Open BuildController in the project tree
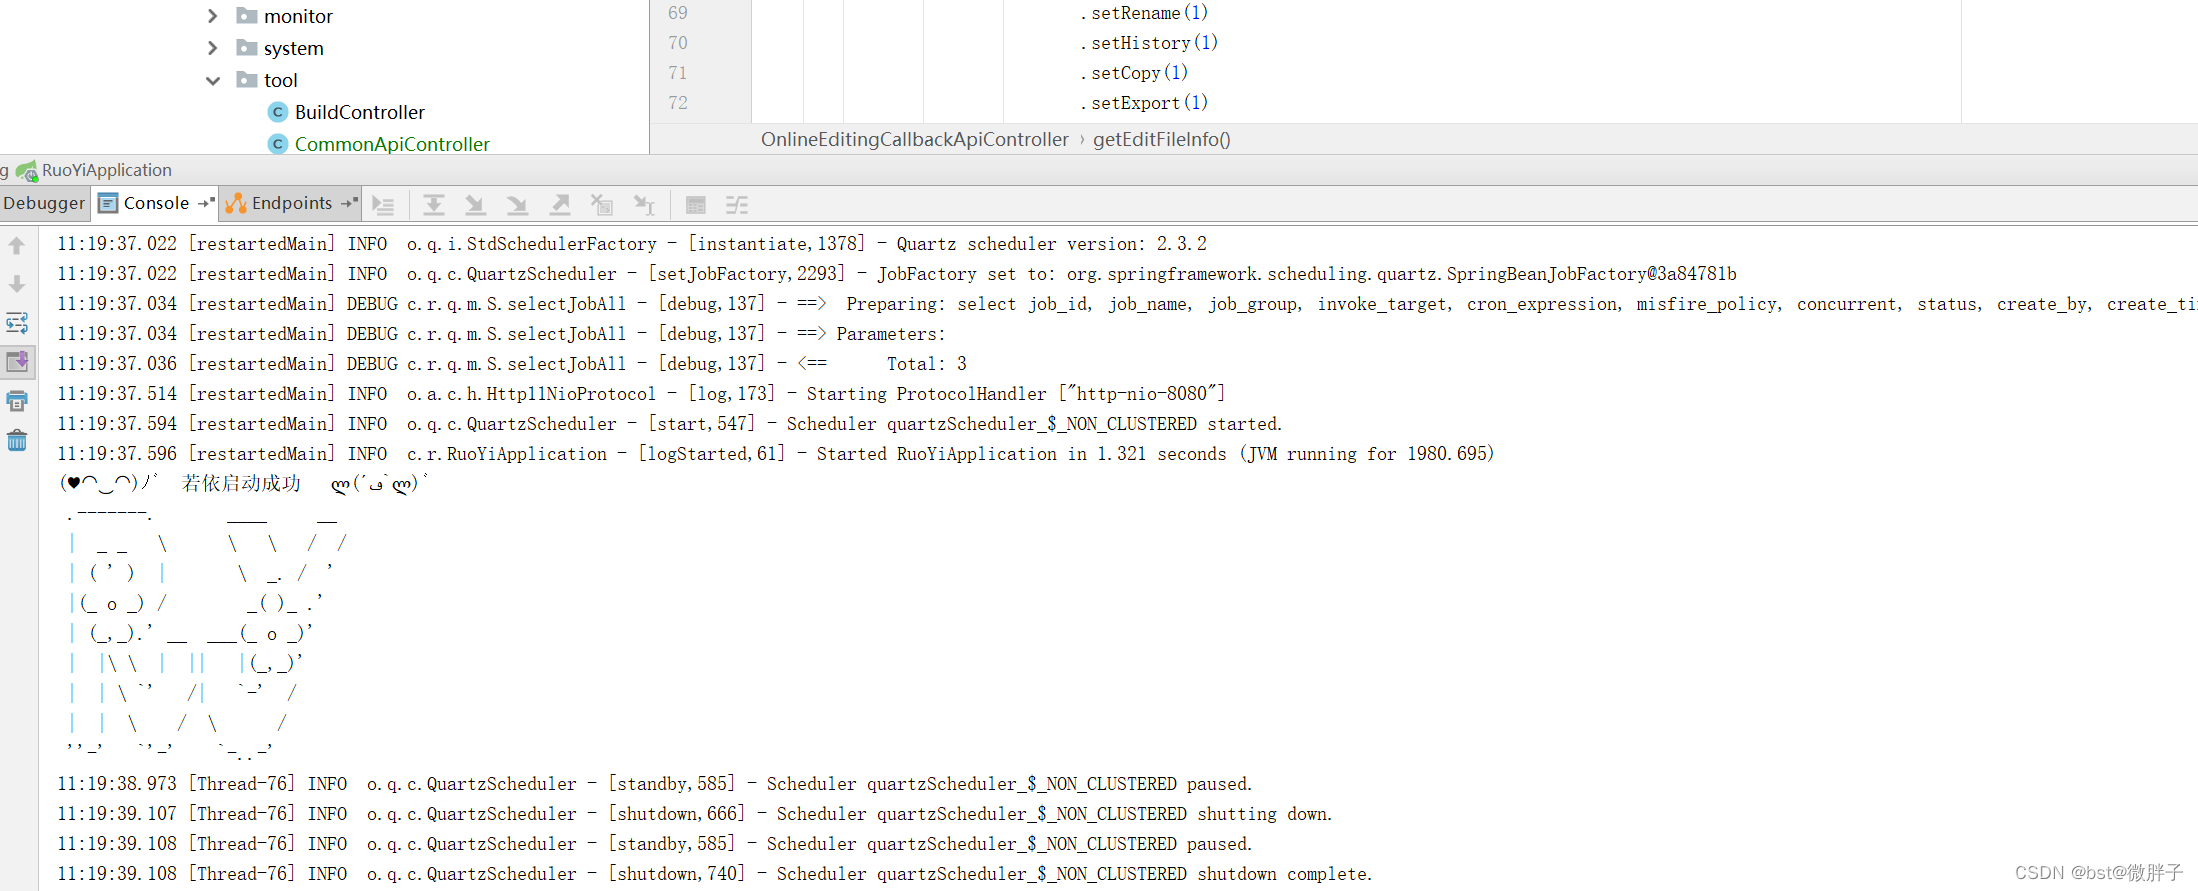The width and height of the screenshot is (2198, 891). click(x=360, y=112)
